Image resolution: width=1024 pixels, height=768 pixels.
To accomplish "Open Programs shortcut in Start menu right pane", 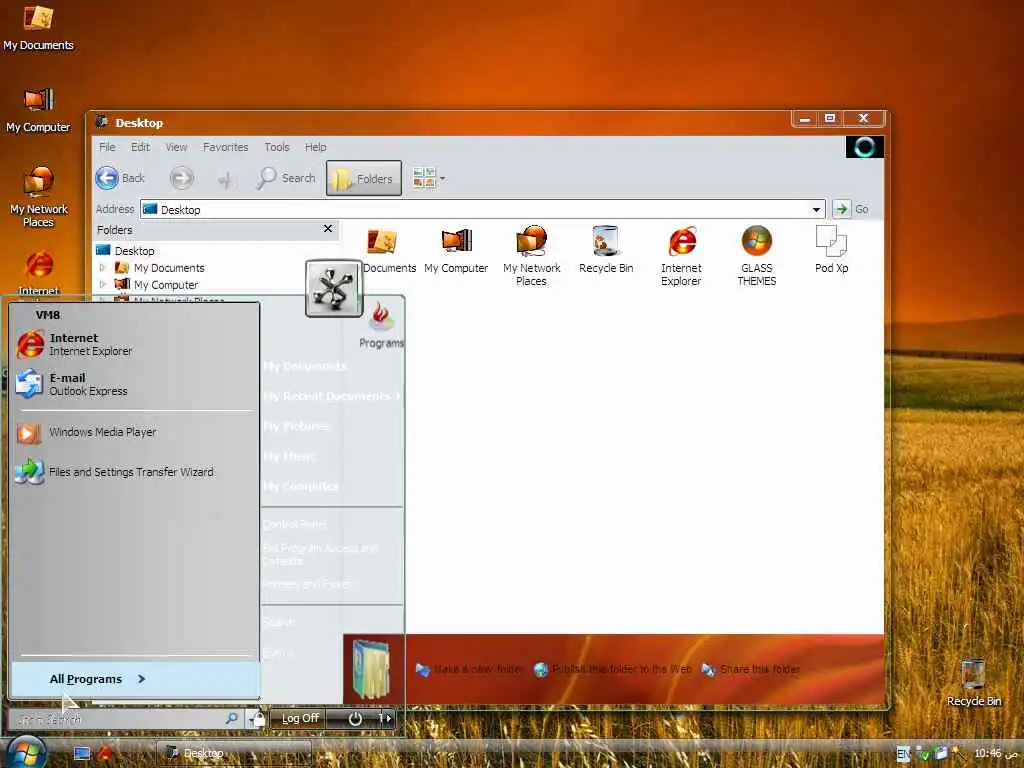I will click(x=381, y=325).
